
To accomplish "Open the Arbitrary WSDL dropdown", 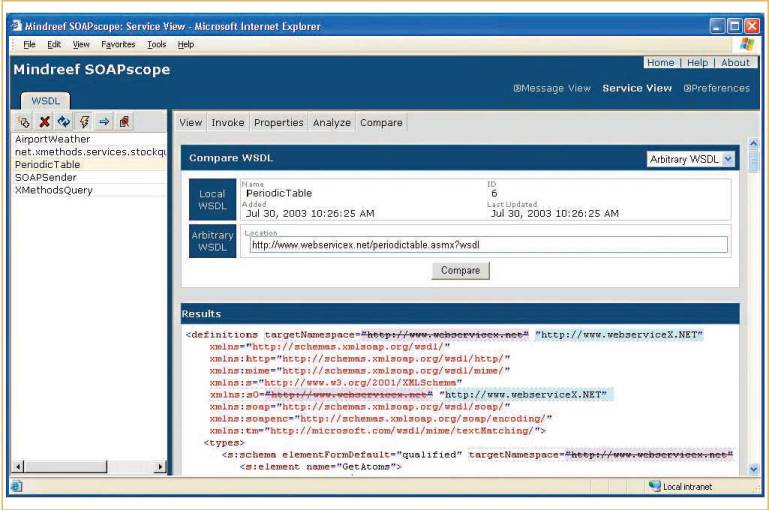I will click(x=691, y=159).
